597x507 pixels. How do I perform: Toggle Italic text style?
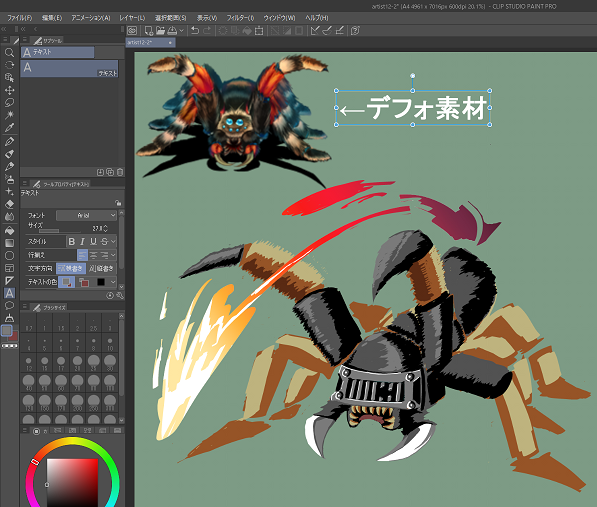click(x=82, y=241)
